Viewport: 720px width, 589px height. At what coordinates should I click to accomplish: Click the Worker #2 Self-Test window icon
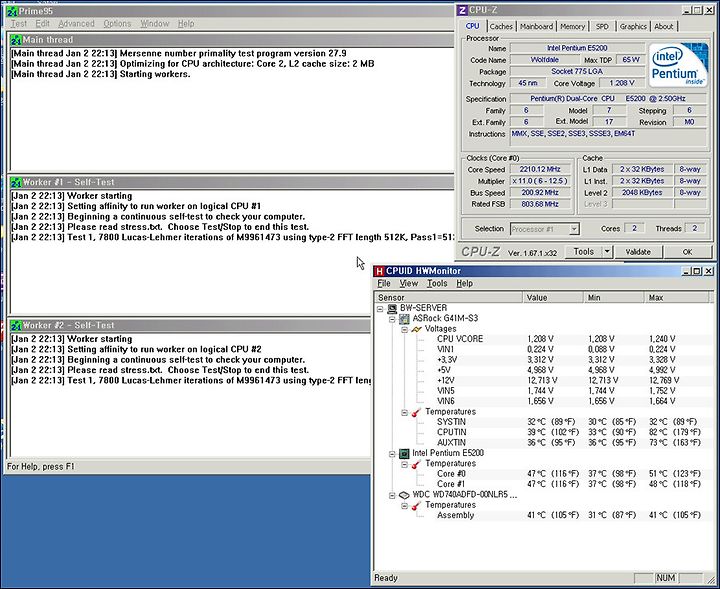pyautogui.click(x=16, y=325)
